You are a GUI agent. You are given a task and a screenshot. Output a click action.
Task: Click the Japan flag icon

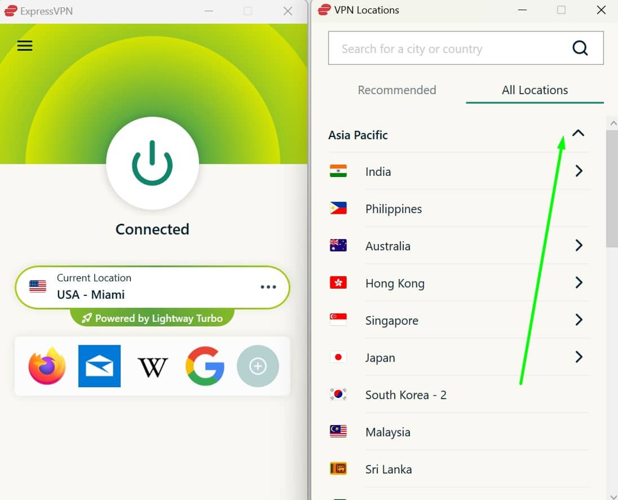pos(338,357)
